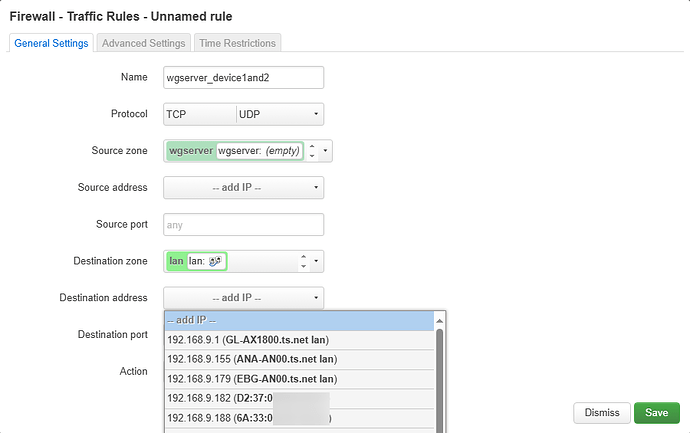690x433 pixels.
Task: Open the Protocol dropdown arrow
Action: 316,114
